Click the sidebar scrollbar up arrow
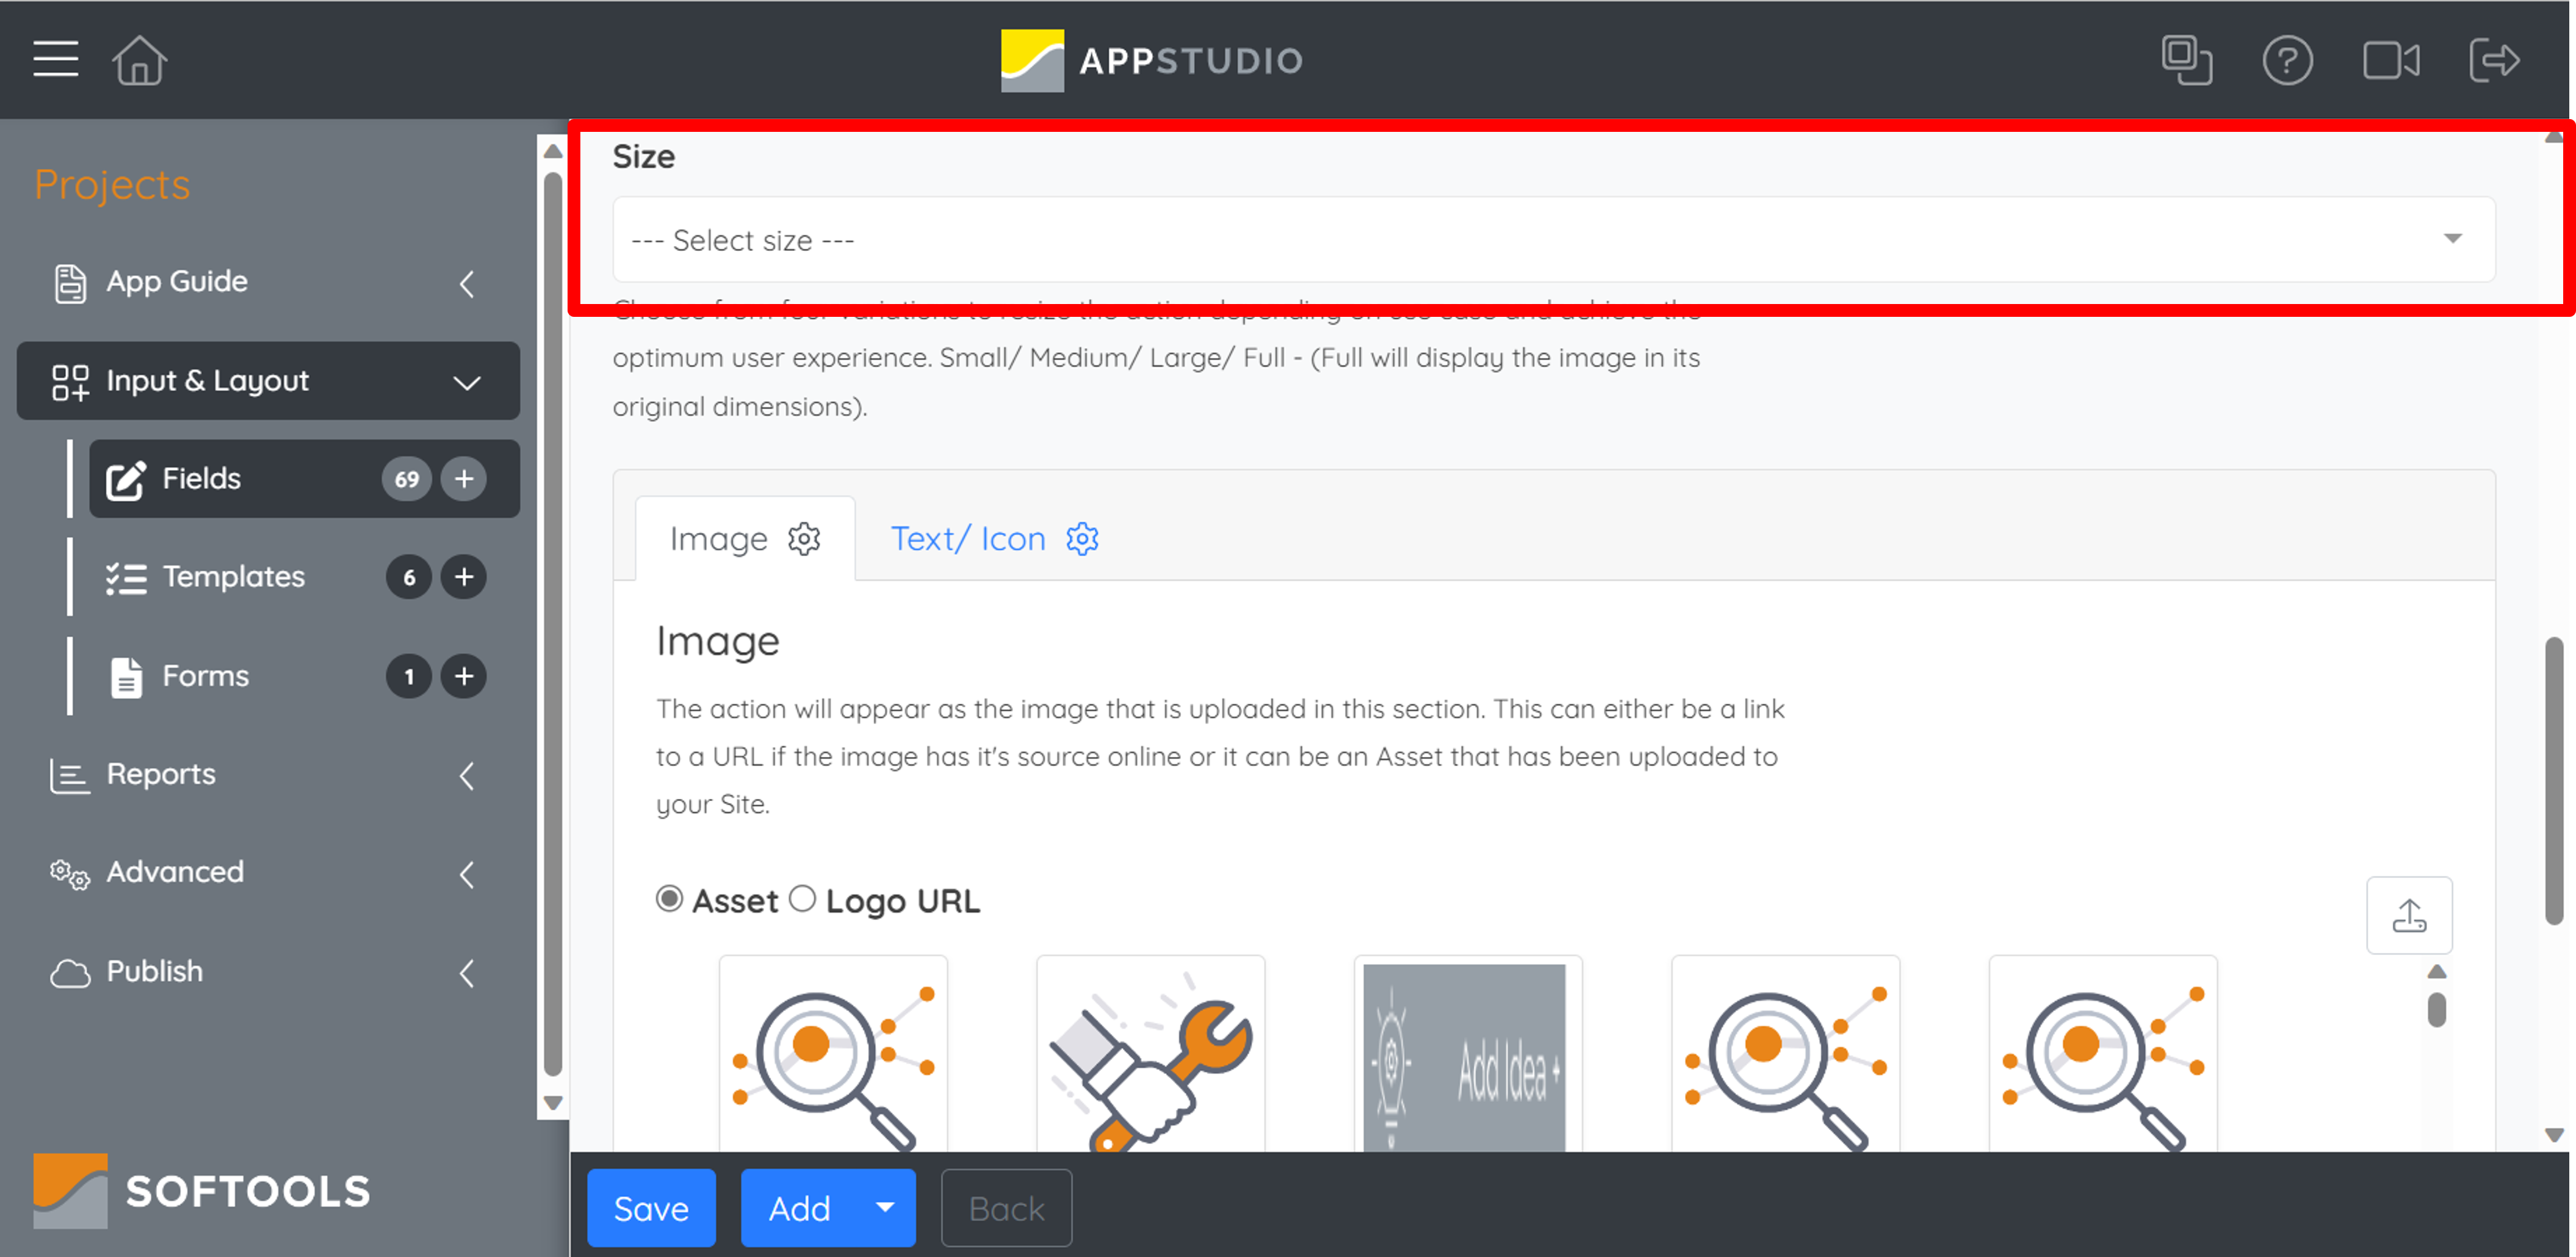Image resolution: width=2576 pixels, height=1257 pixels. pyautogui.click(x=552, y=151)
